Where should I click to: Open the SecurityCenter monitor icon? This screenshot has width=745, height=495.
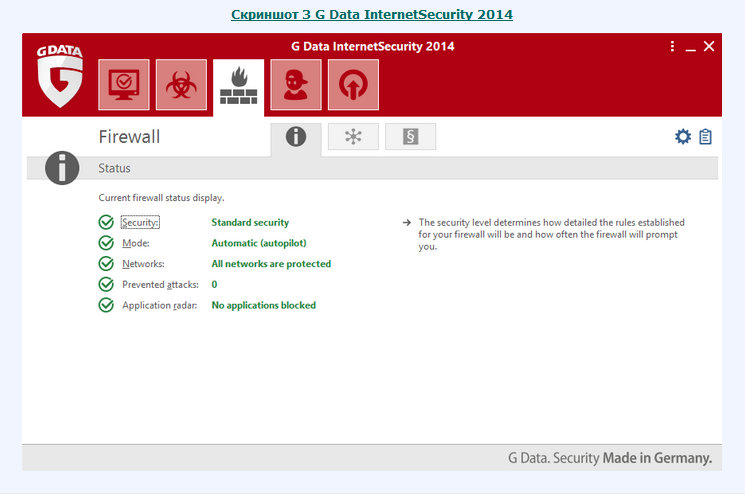click(124, 85)
